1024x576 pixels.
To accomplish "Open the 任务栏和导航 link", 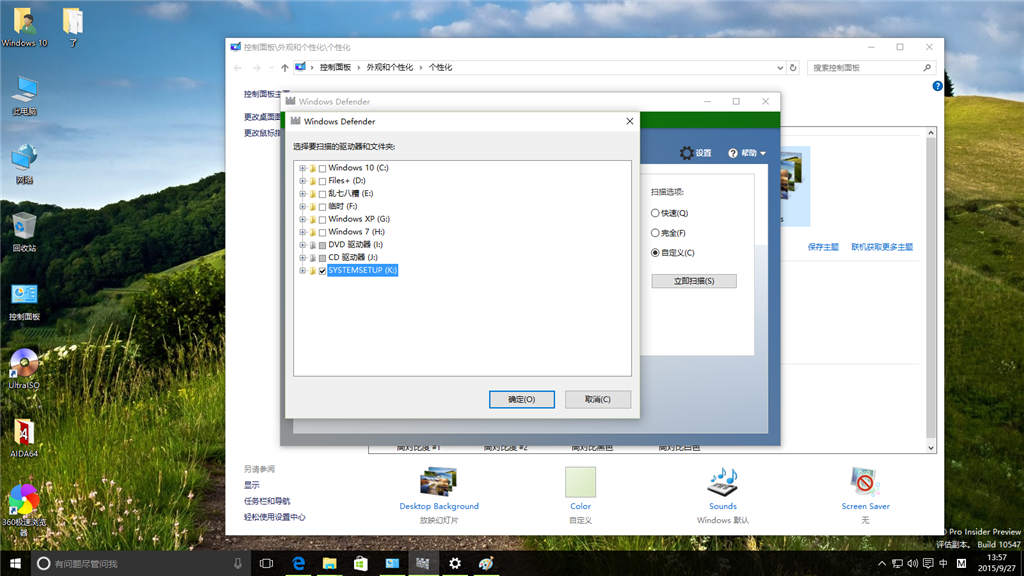I will [x=266, y=501].
